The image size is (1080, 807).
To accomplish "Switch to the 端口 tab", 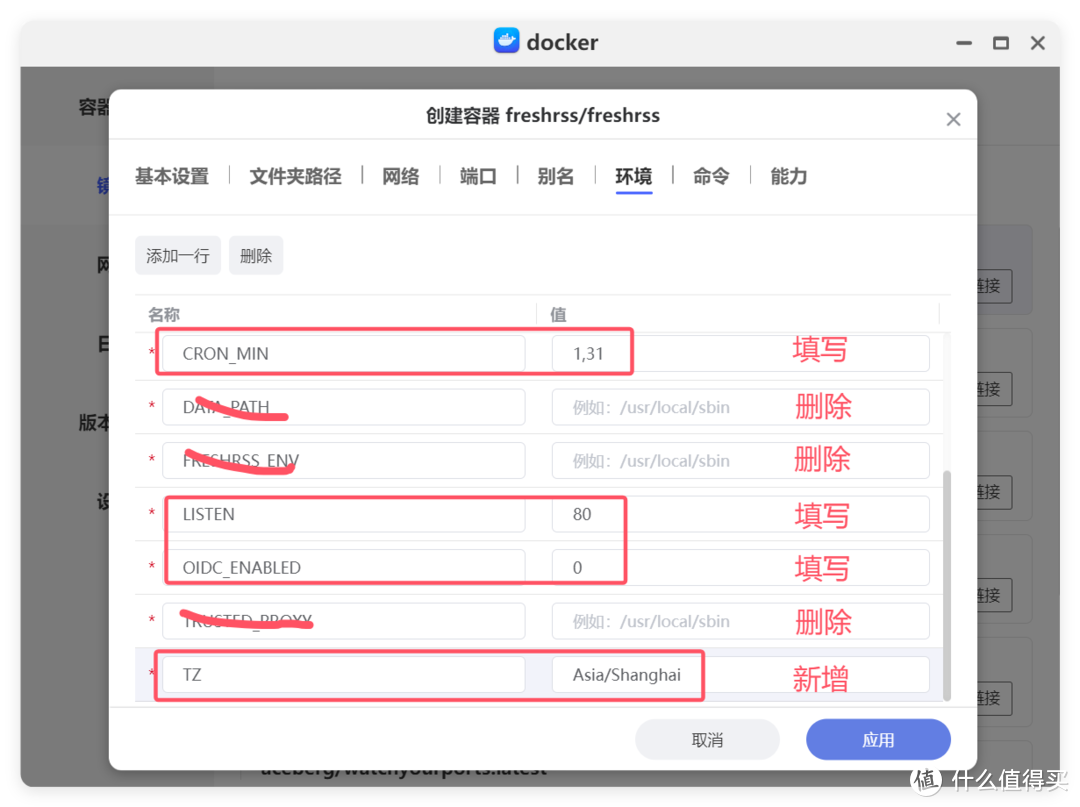I will (478, 176).
